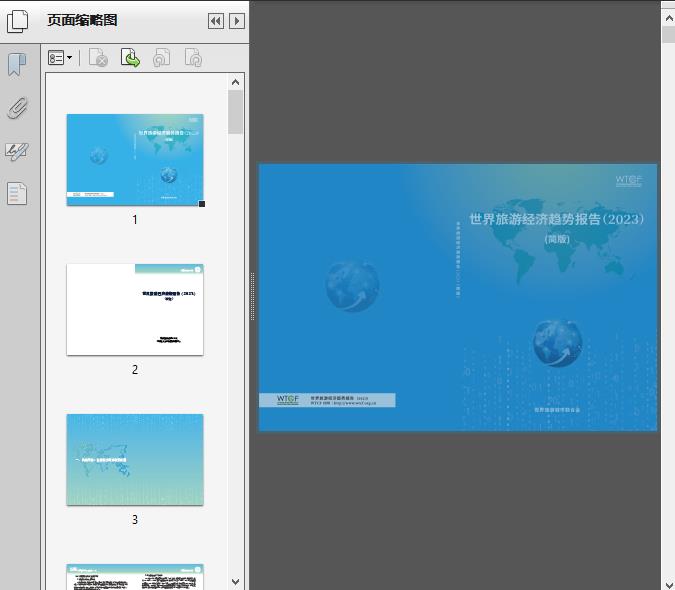Click thumbnail panel scroll-down arrow

tap(235, 581)
